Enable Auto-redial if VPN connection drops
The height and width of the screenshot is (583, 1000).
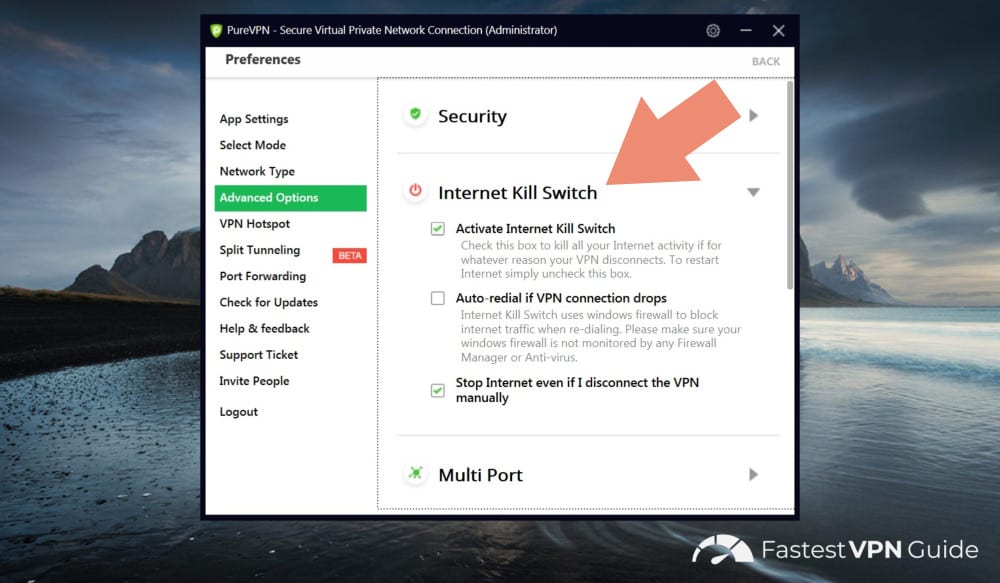438,298
